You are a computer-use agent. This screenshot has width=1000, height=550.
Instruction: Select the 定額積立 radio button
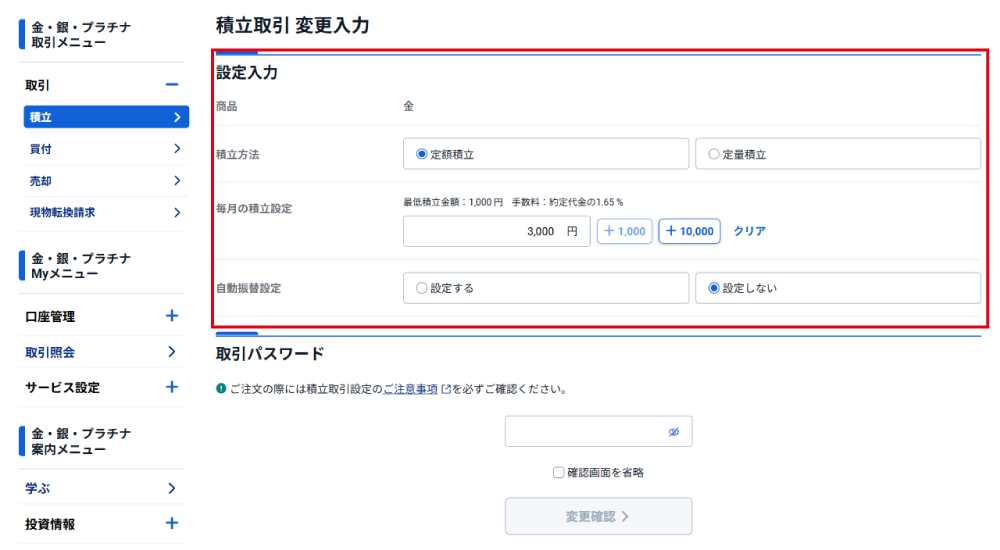(x=422, y=154)
